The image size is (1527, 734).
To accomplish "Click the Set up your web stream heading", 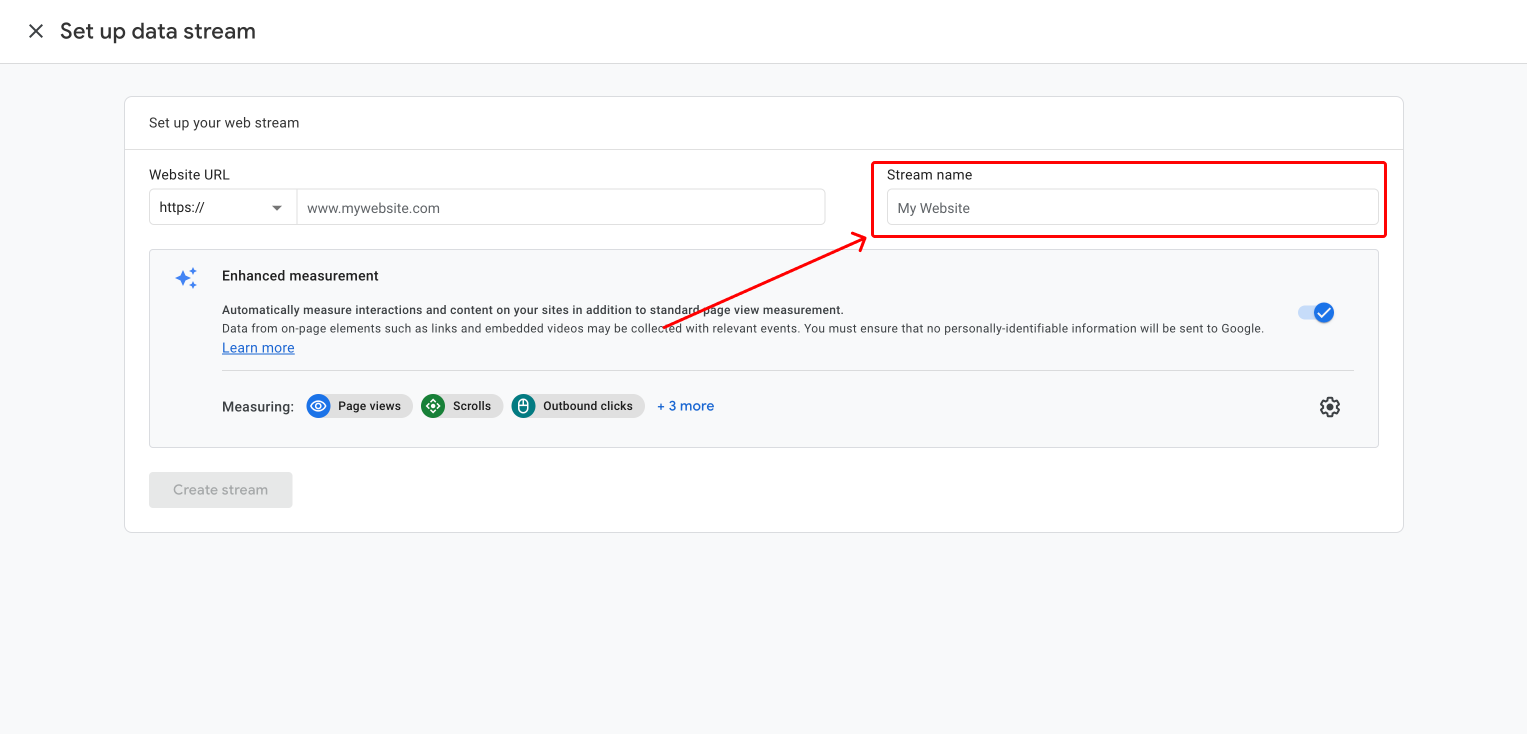I will [224, 123].
